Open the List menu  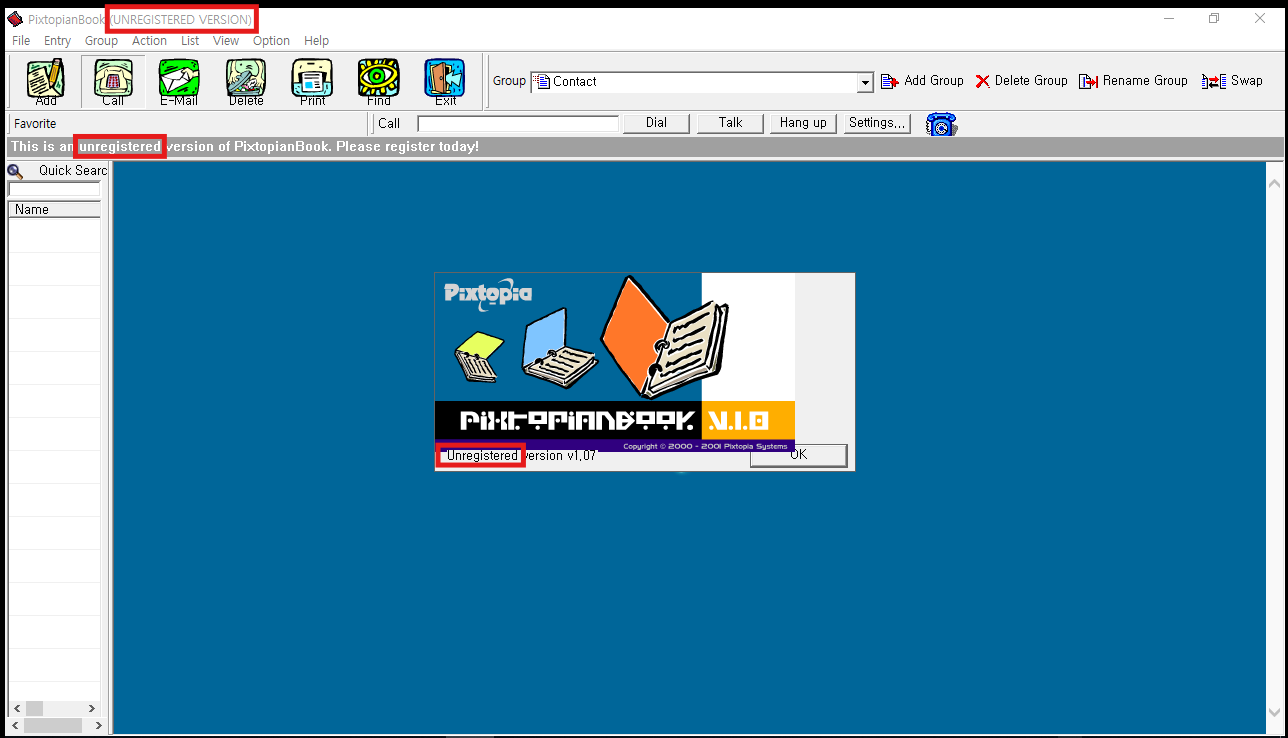[190, 41]
